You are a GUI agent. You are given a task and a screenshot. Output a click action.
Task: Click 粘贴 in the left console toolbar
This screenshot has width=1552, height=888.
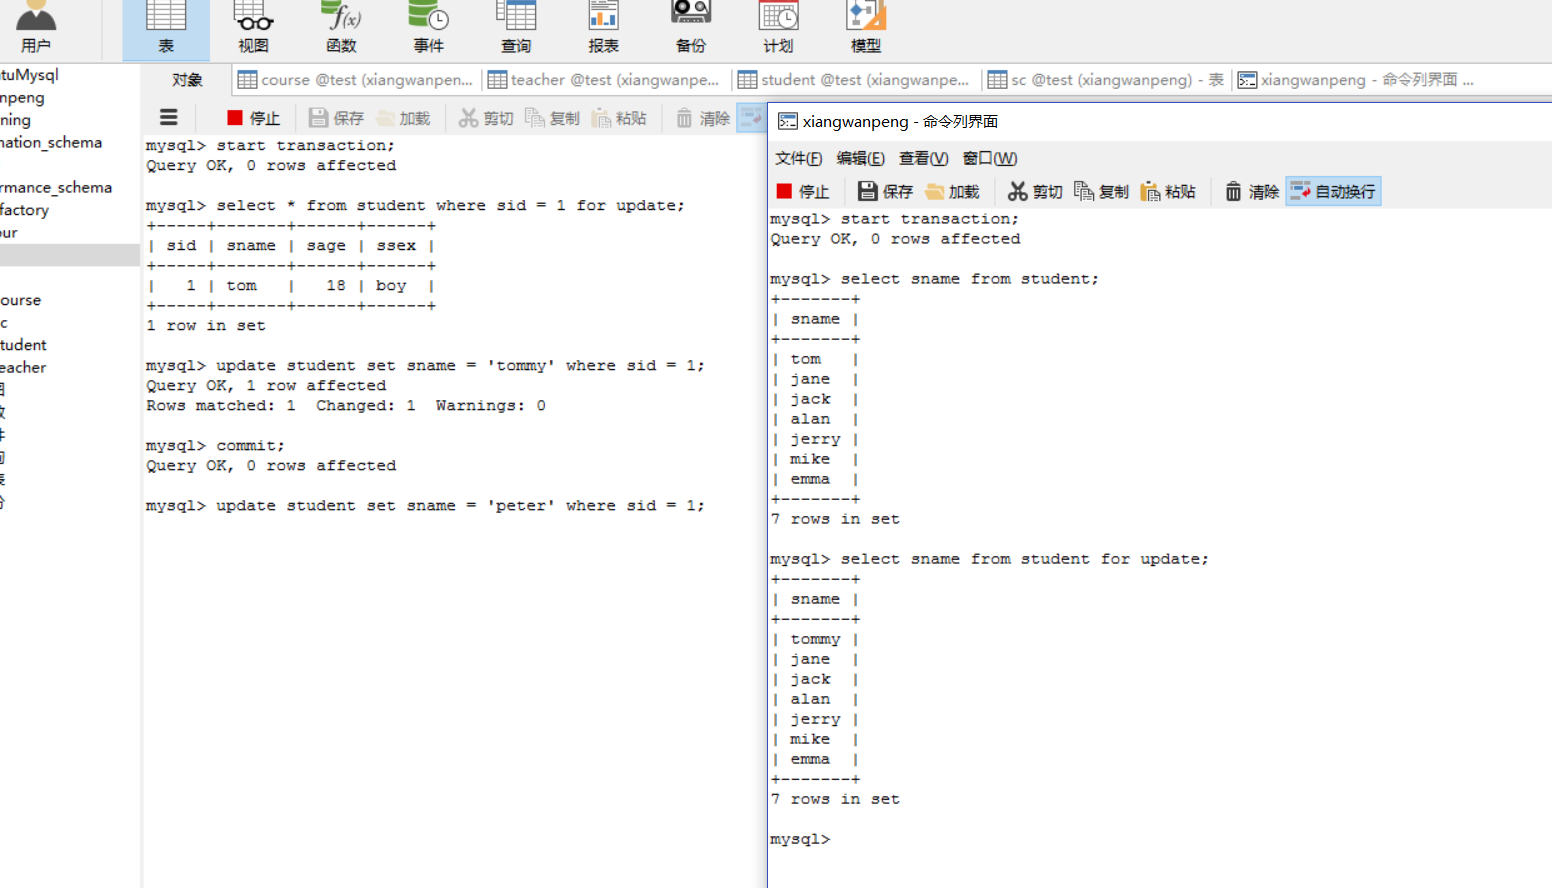619,118
